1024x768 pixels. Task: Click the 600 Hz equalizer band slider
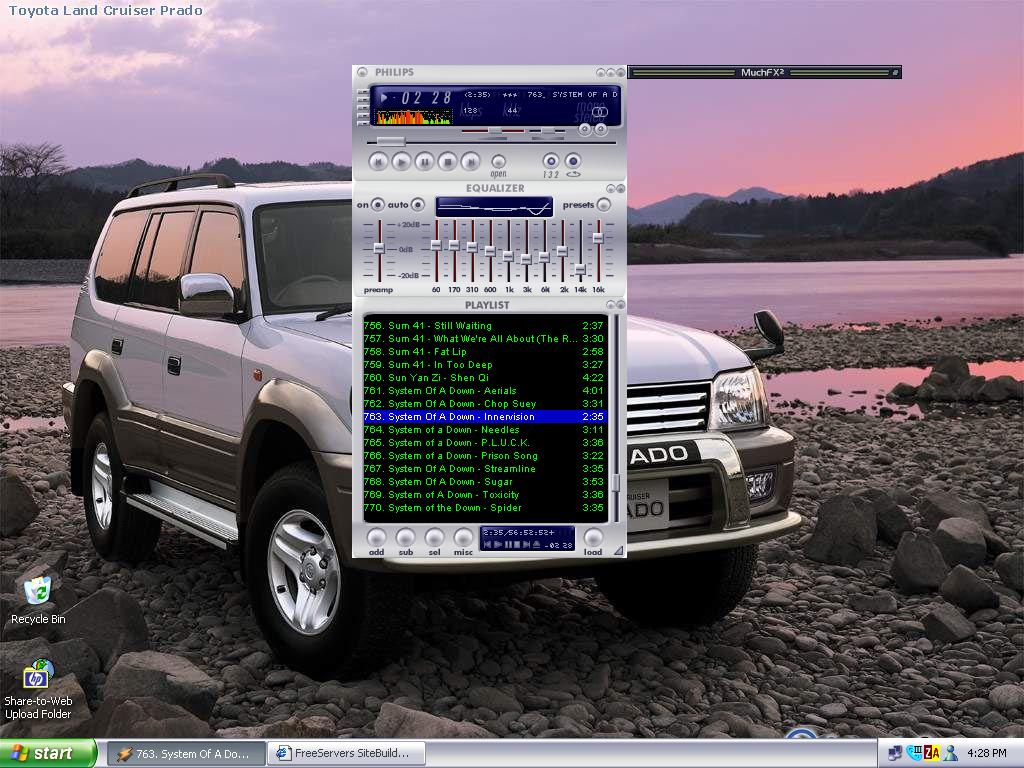coord(490,251)
